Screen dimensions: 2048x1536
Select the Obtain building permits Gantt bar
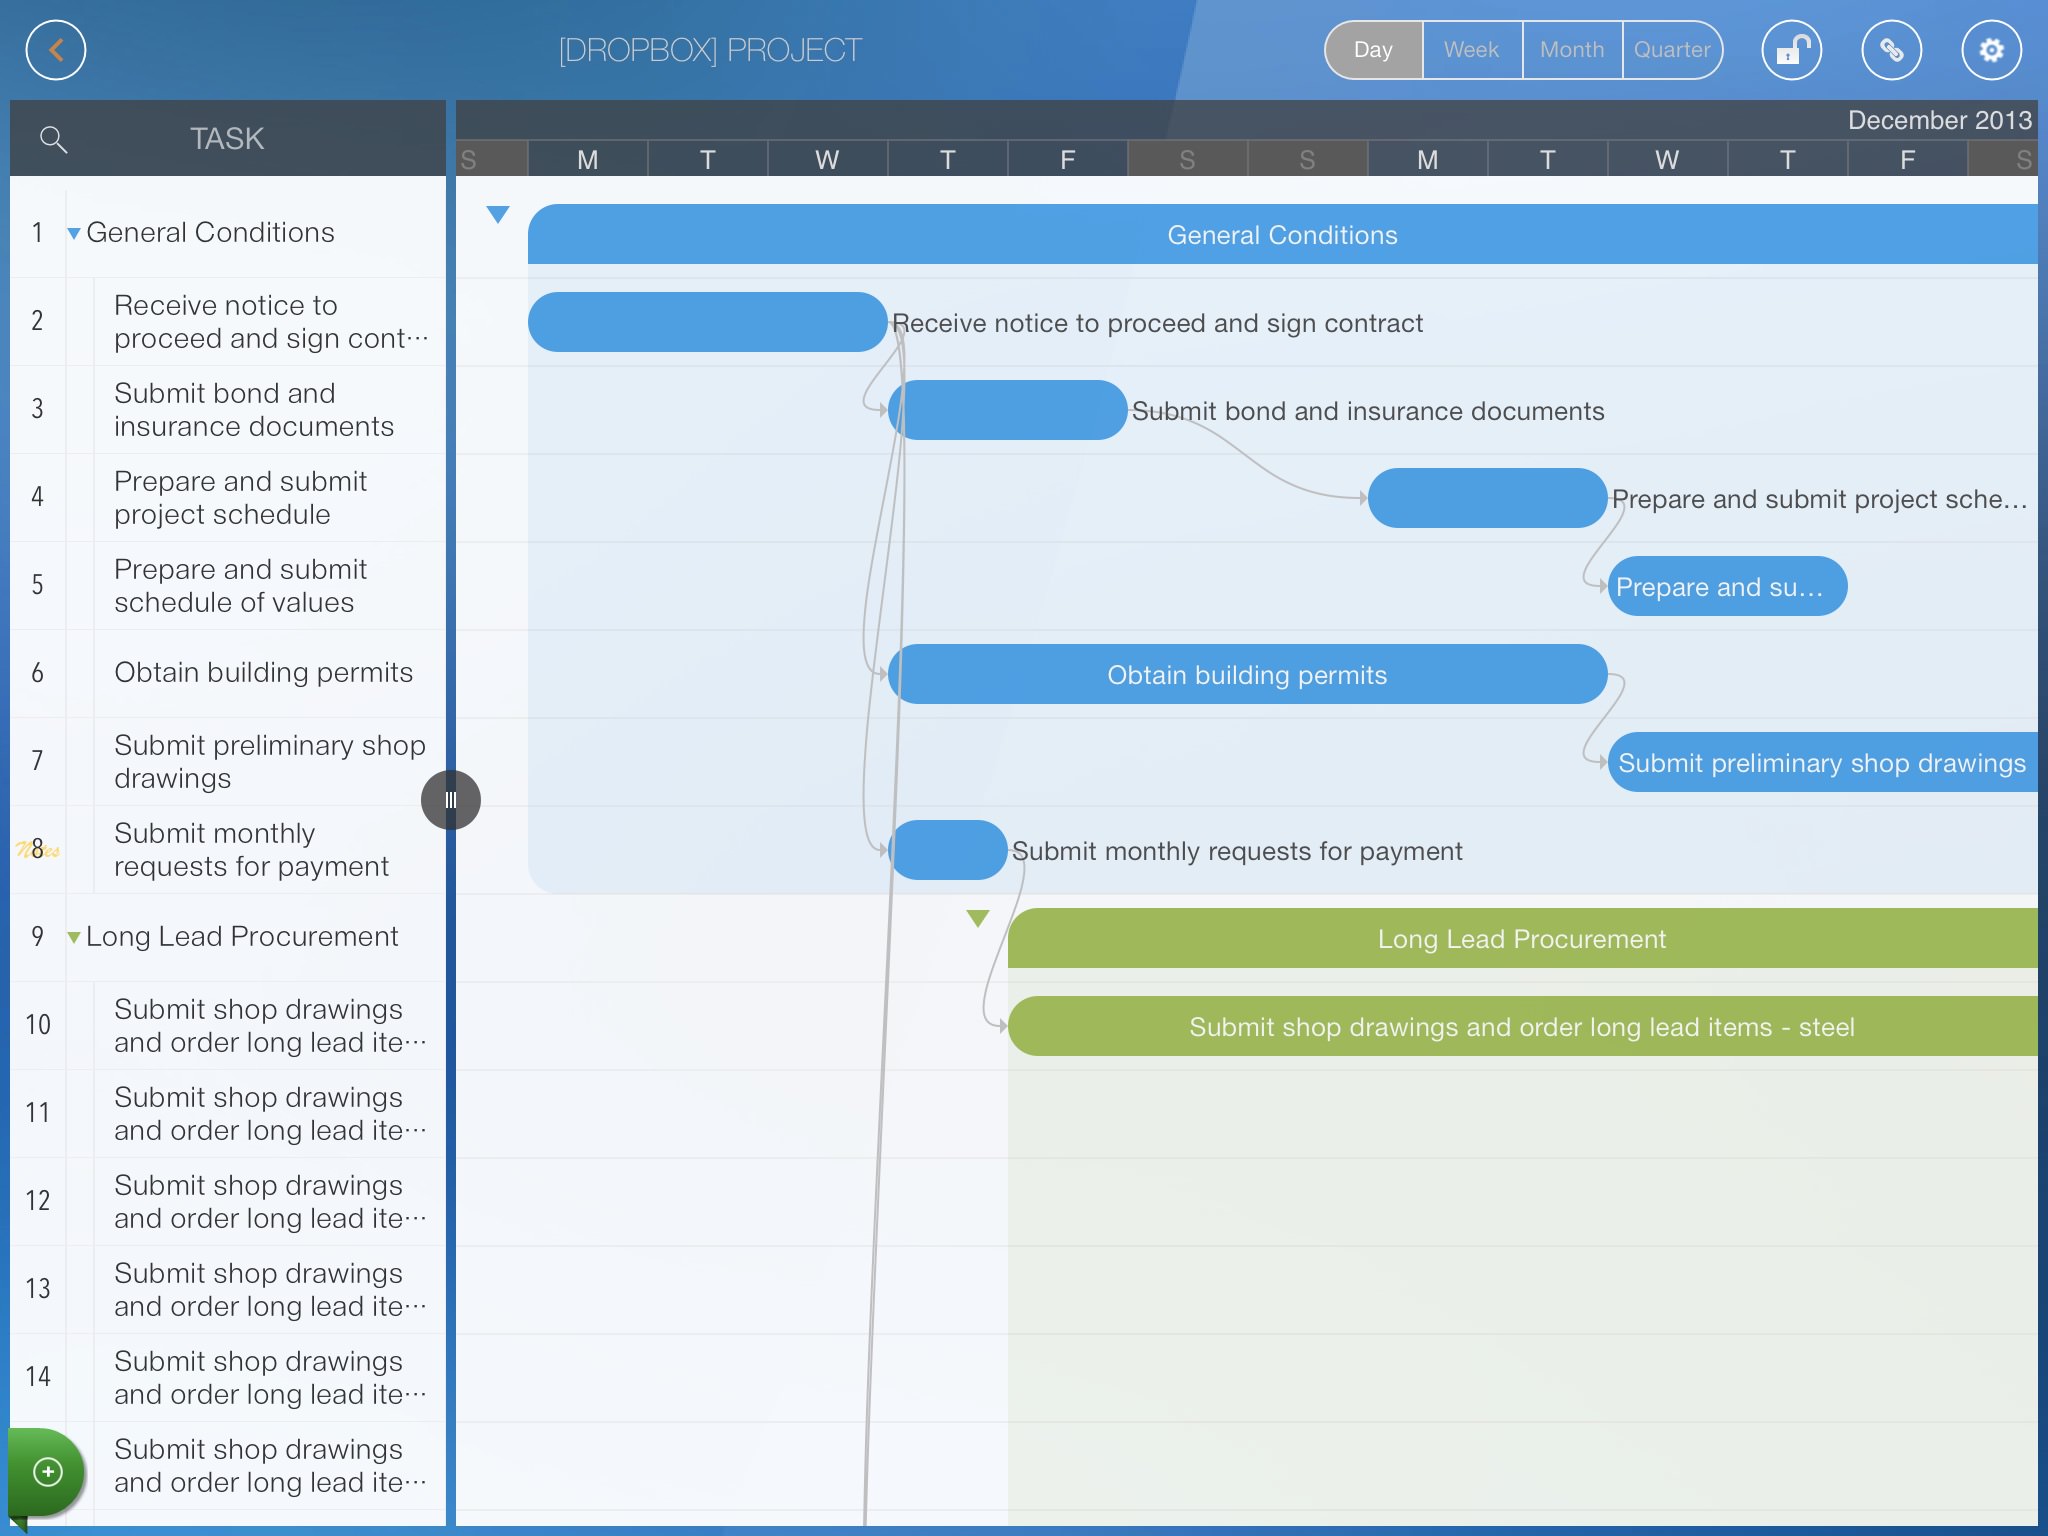coord(1246,675)
